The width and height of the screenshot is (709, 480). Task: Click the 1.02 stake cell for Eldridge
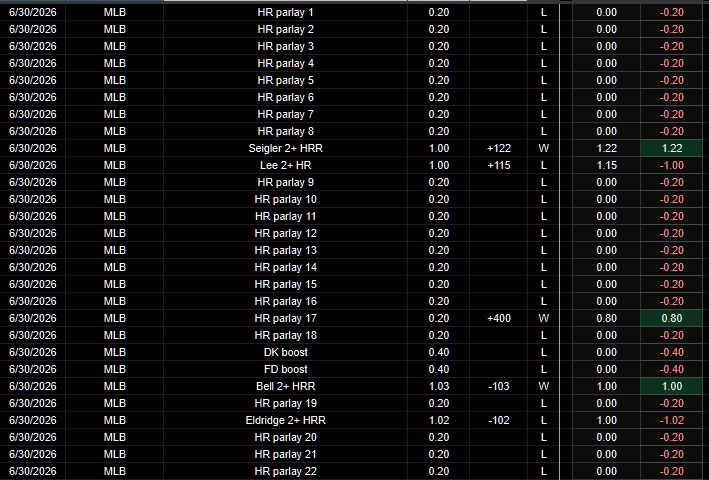(x=439, y=420)
